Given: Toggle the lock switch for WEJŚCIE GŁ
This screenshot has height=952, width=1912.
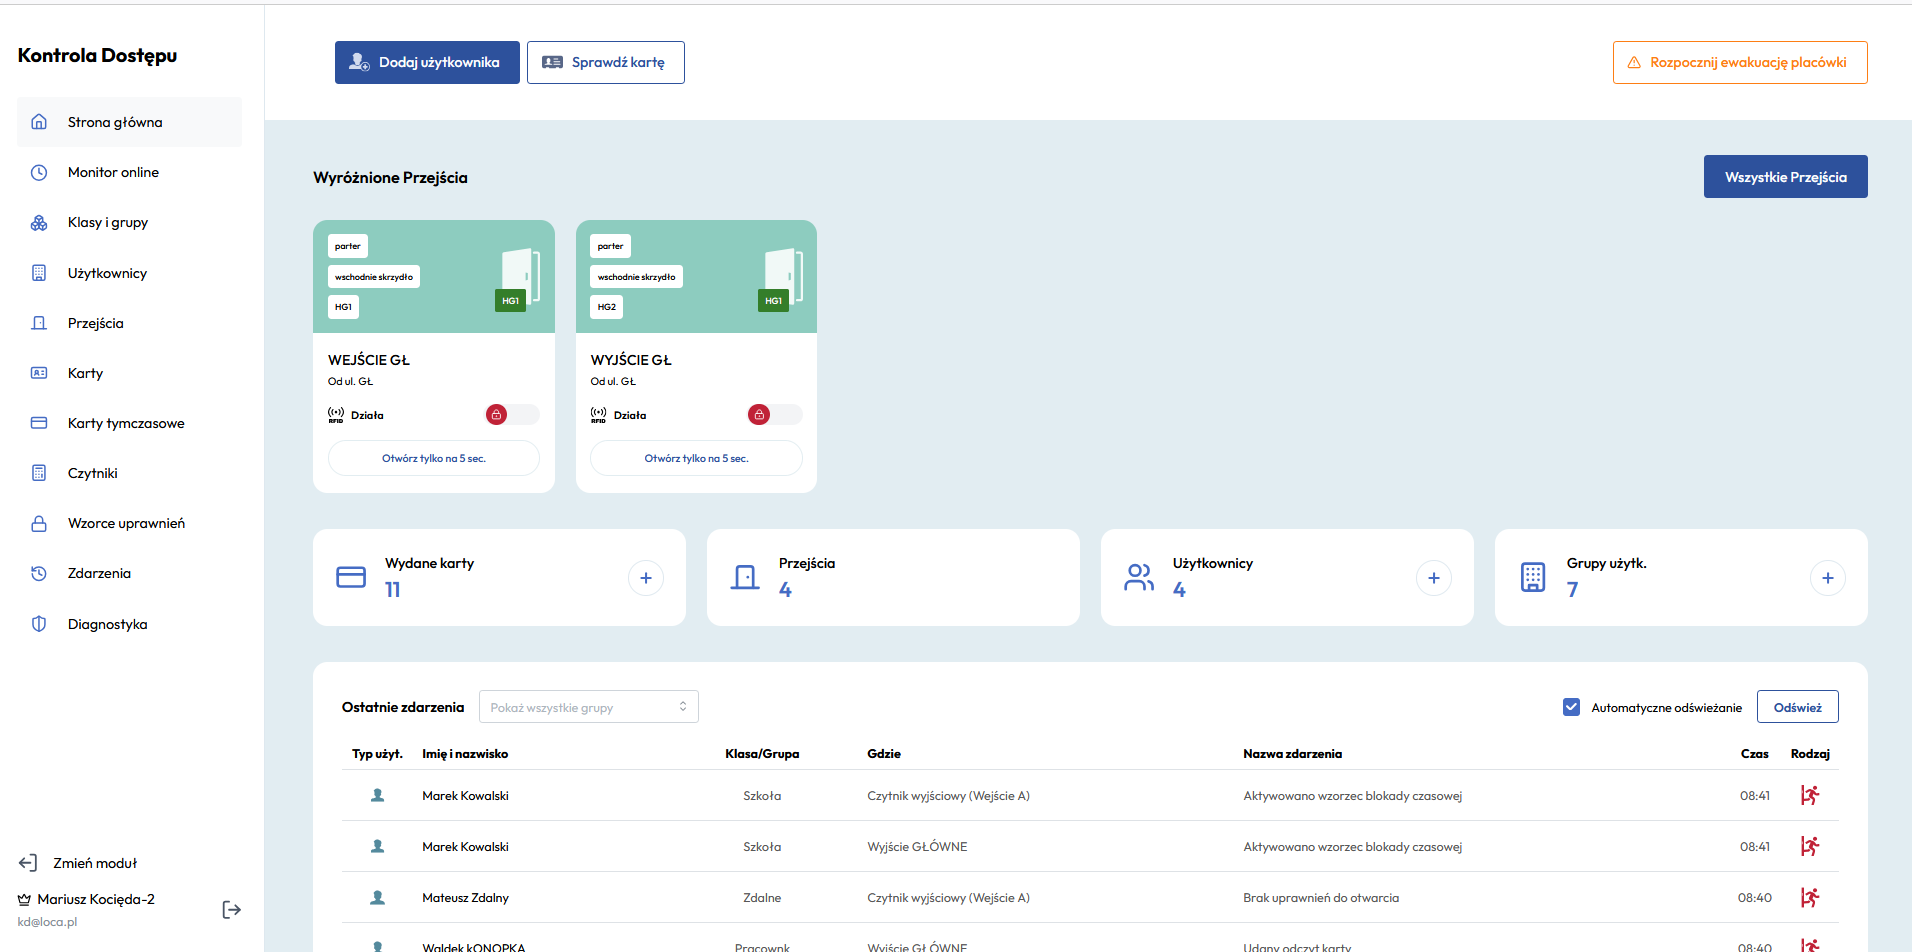Looking at the screenshot, I should tap(511, 415).
